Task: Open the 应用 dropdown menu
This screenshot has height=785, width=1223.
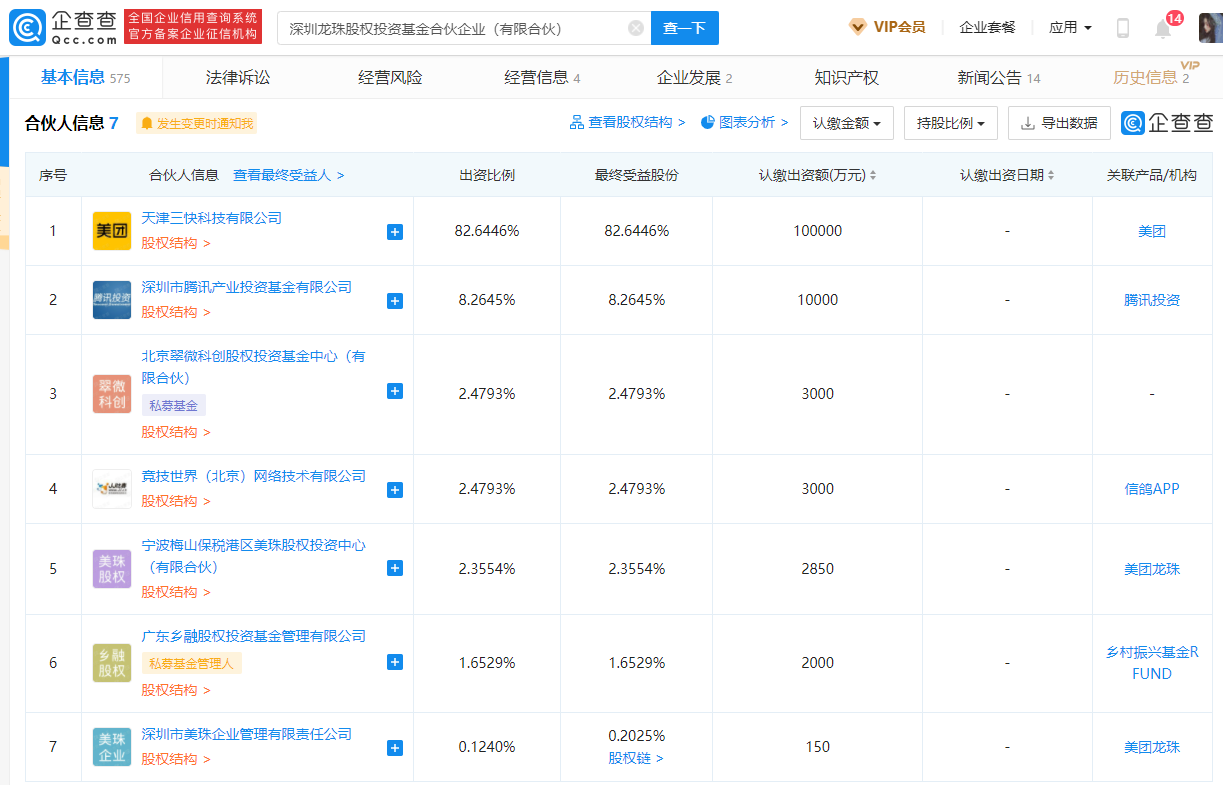Action: click(x=1070, y=28)
